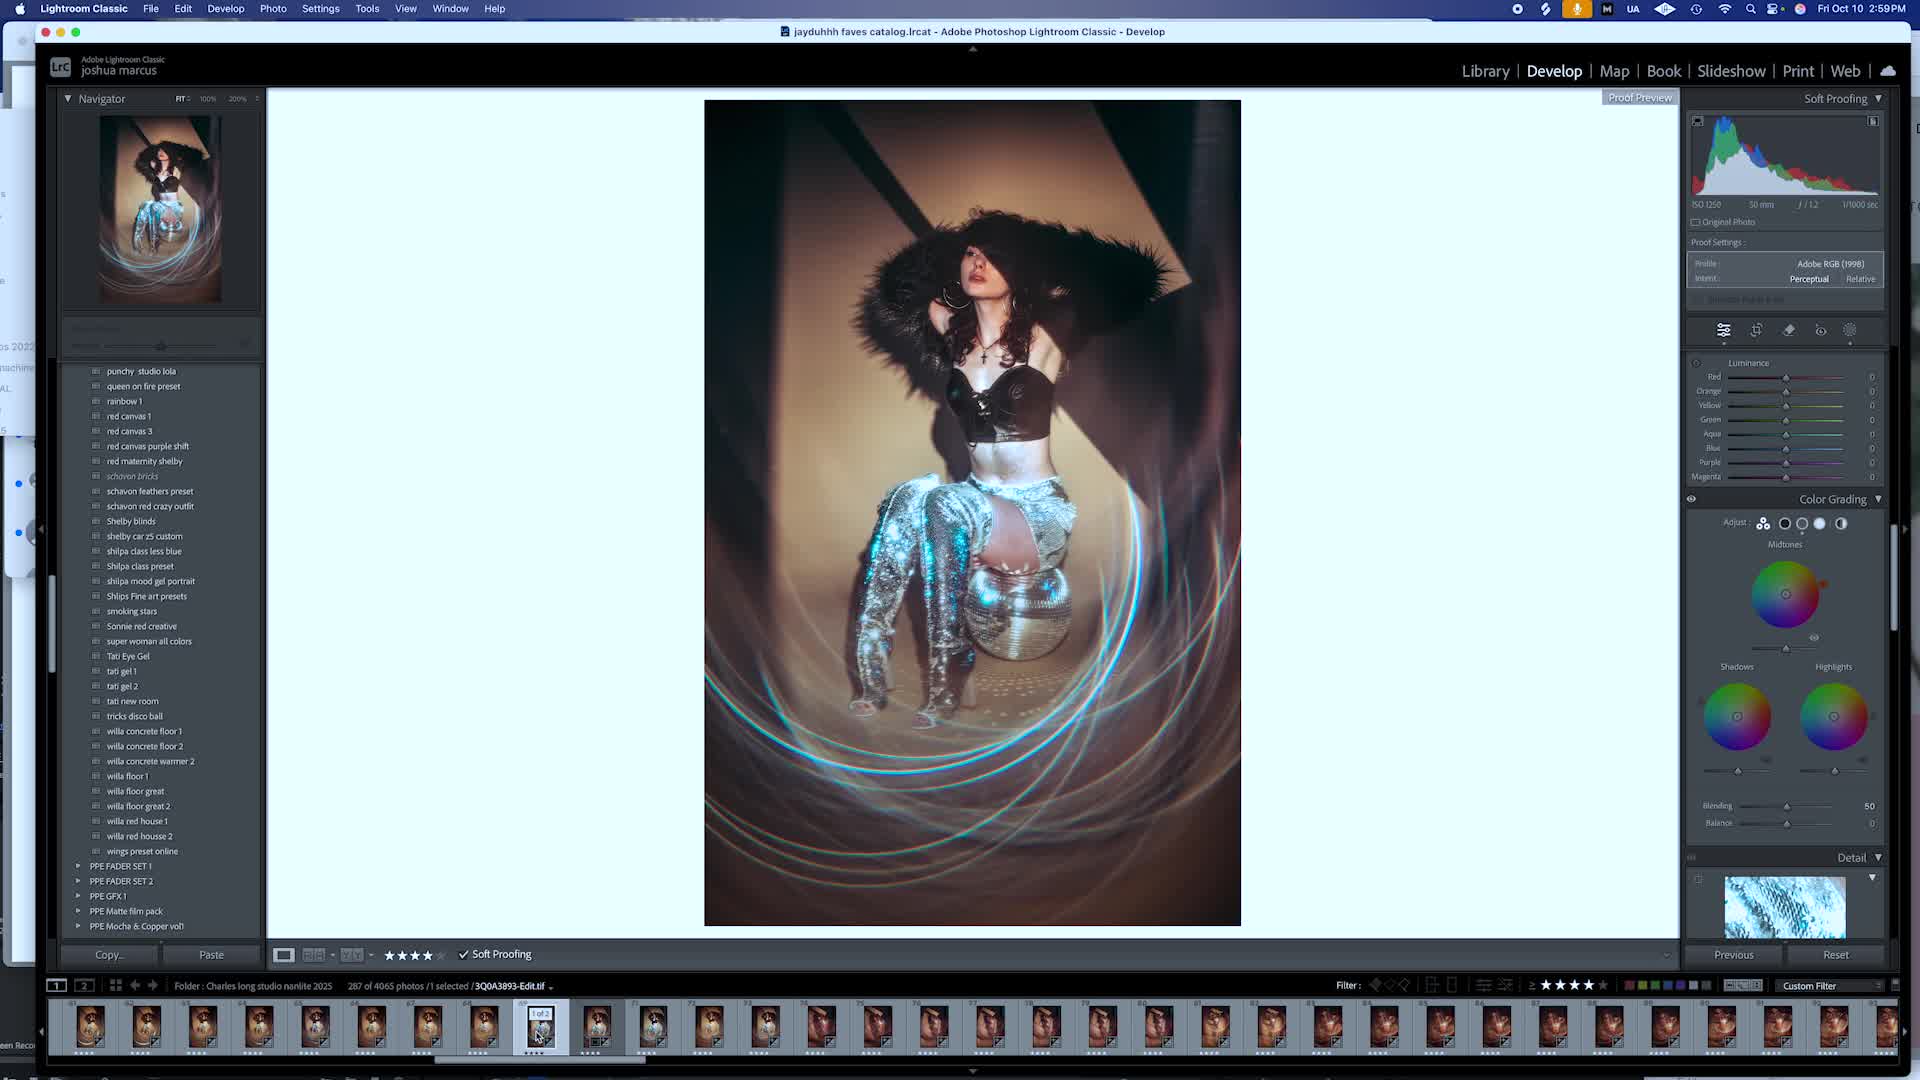Switch to Highlights color grading view
This screenshot has width=1920, height=1080.
[x=1820, y=524]
